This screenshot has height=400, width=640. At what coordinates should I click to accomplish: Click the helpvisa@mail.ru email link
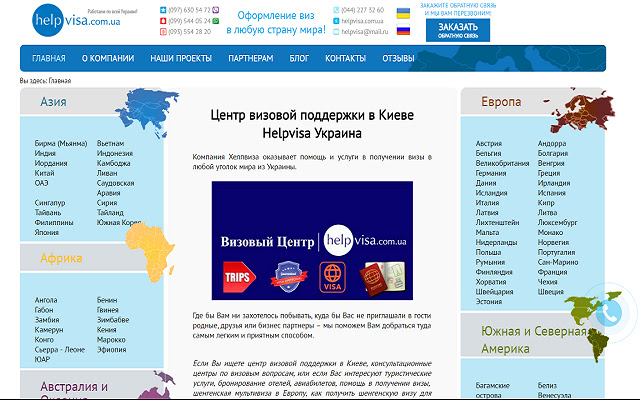point(364,31)
